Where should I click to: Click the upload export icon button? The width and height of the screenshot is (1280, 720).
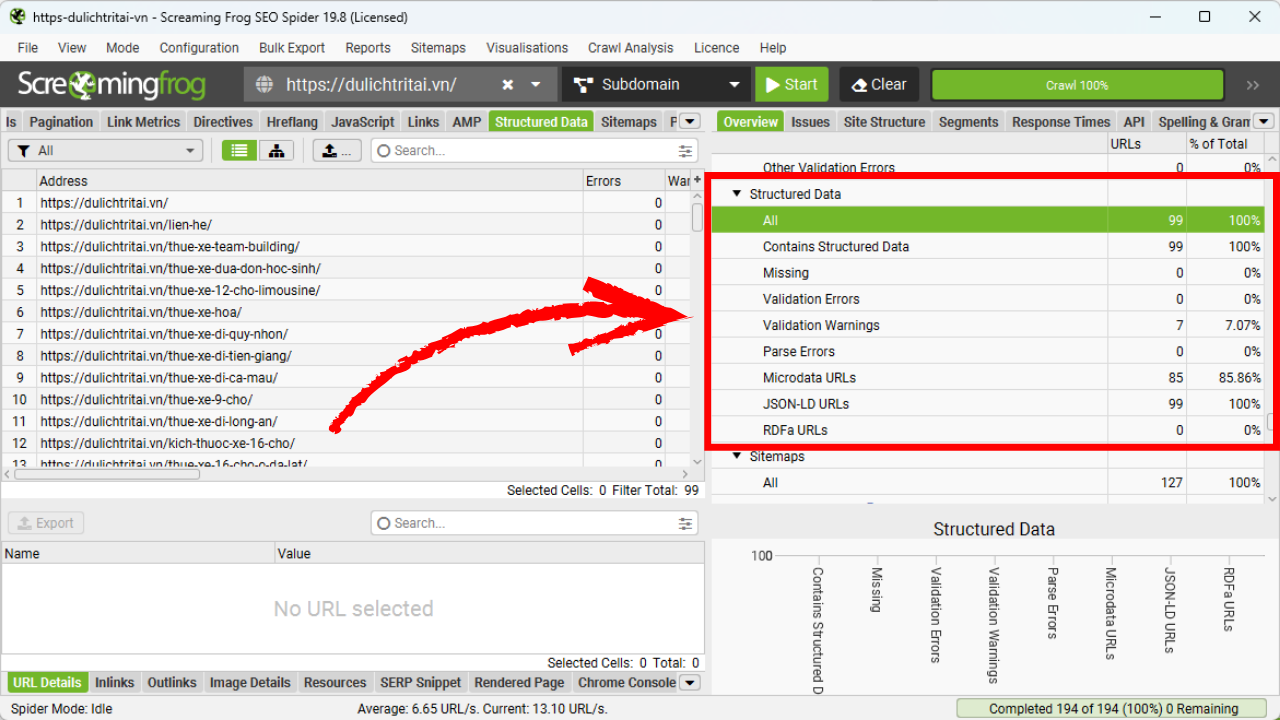pyautogui.click(x=337, y=150)
